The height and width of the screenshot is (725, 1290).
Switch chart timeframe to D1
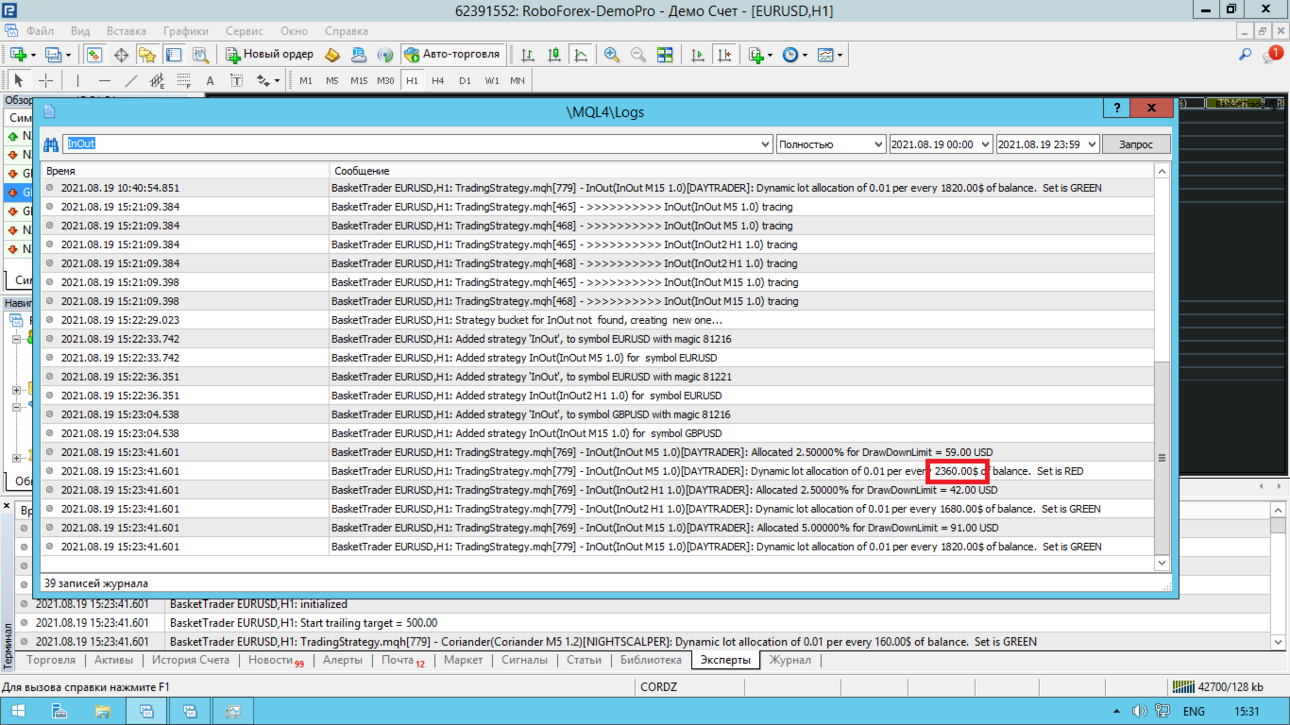click(465, 80)
